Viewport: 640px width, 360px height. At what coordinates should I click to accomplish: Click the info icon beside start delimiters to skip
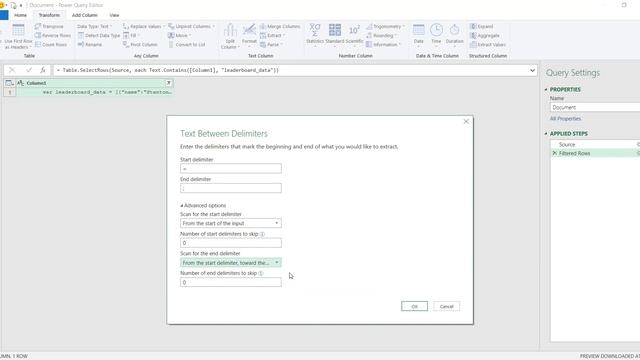coord(262,234)
